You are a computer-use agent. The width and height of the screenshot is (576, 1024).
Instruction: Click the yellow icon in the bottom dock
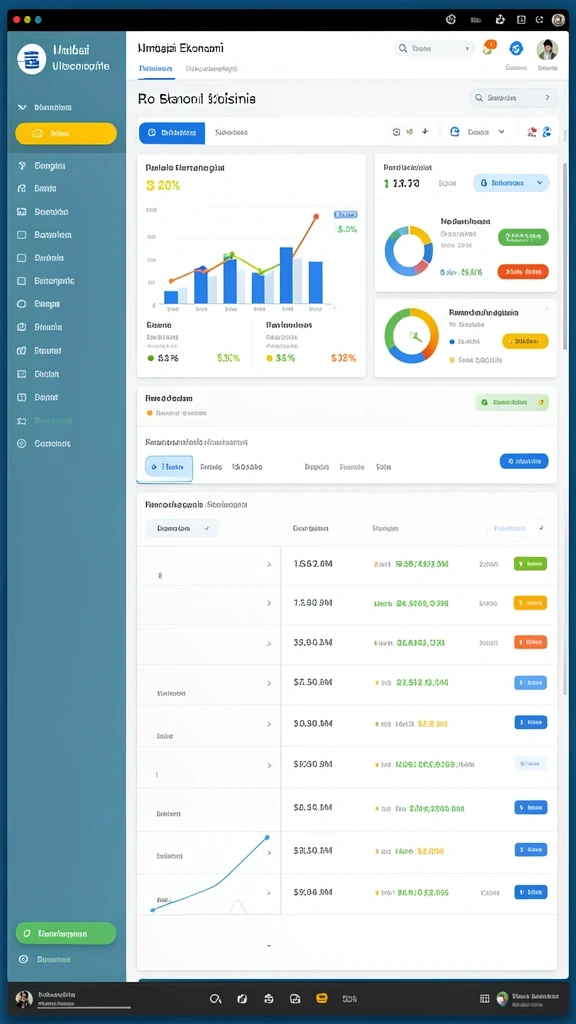tap(321, 999)
